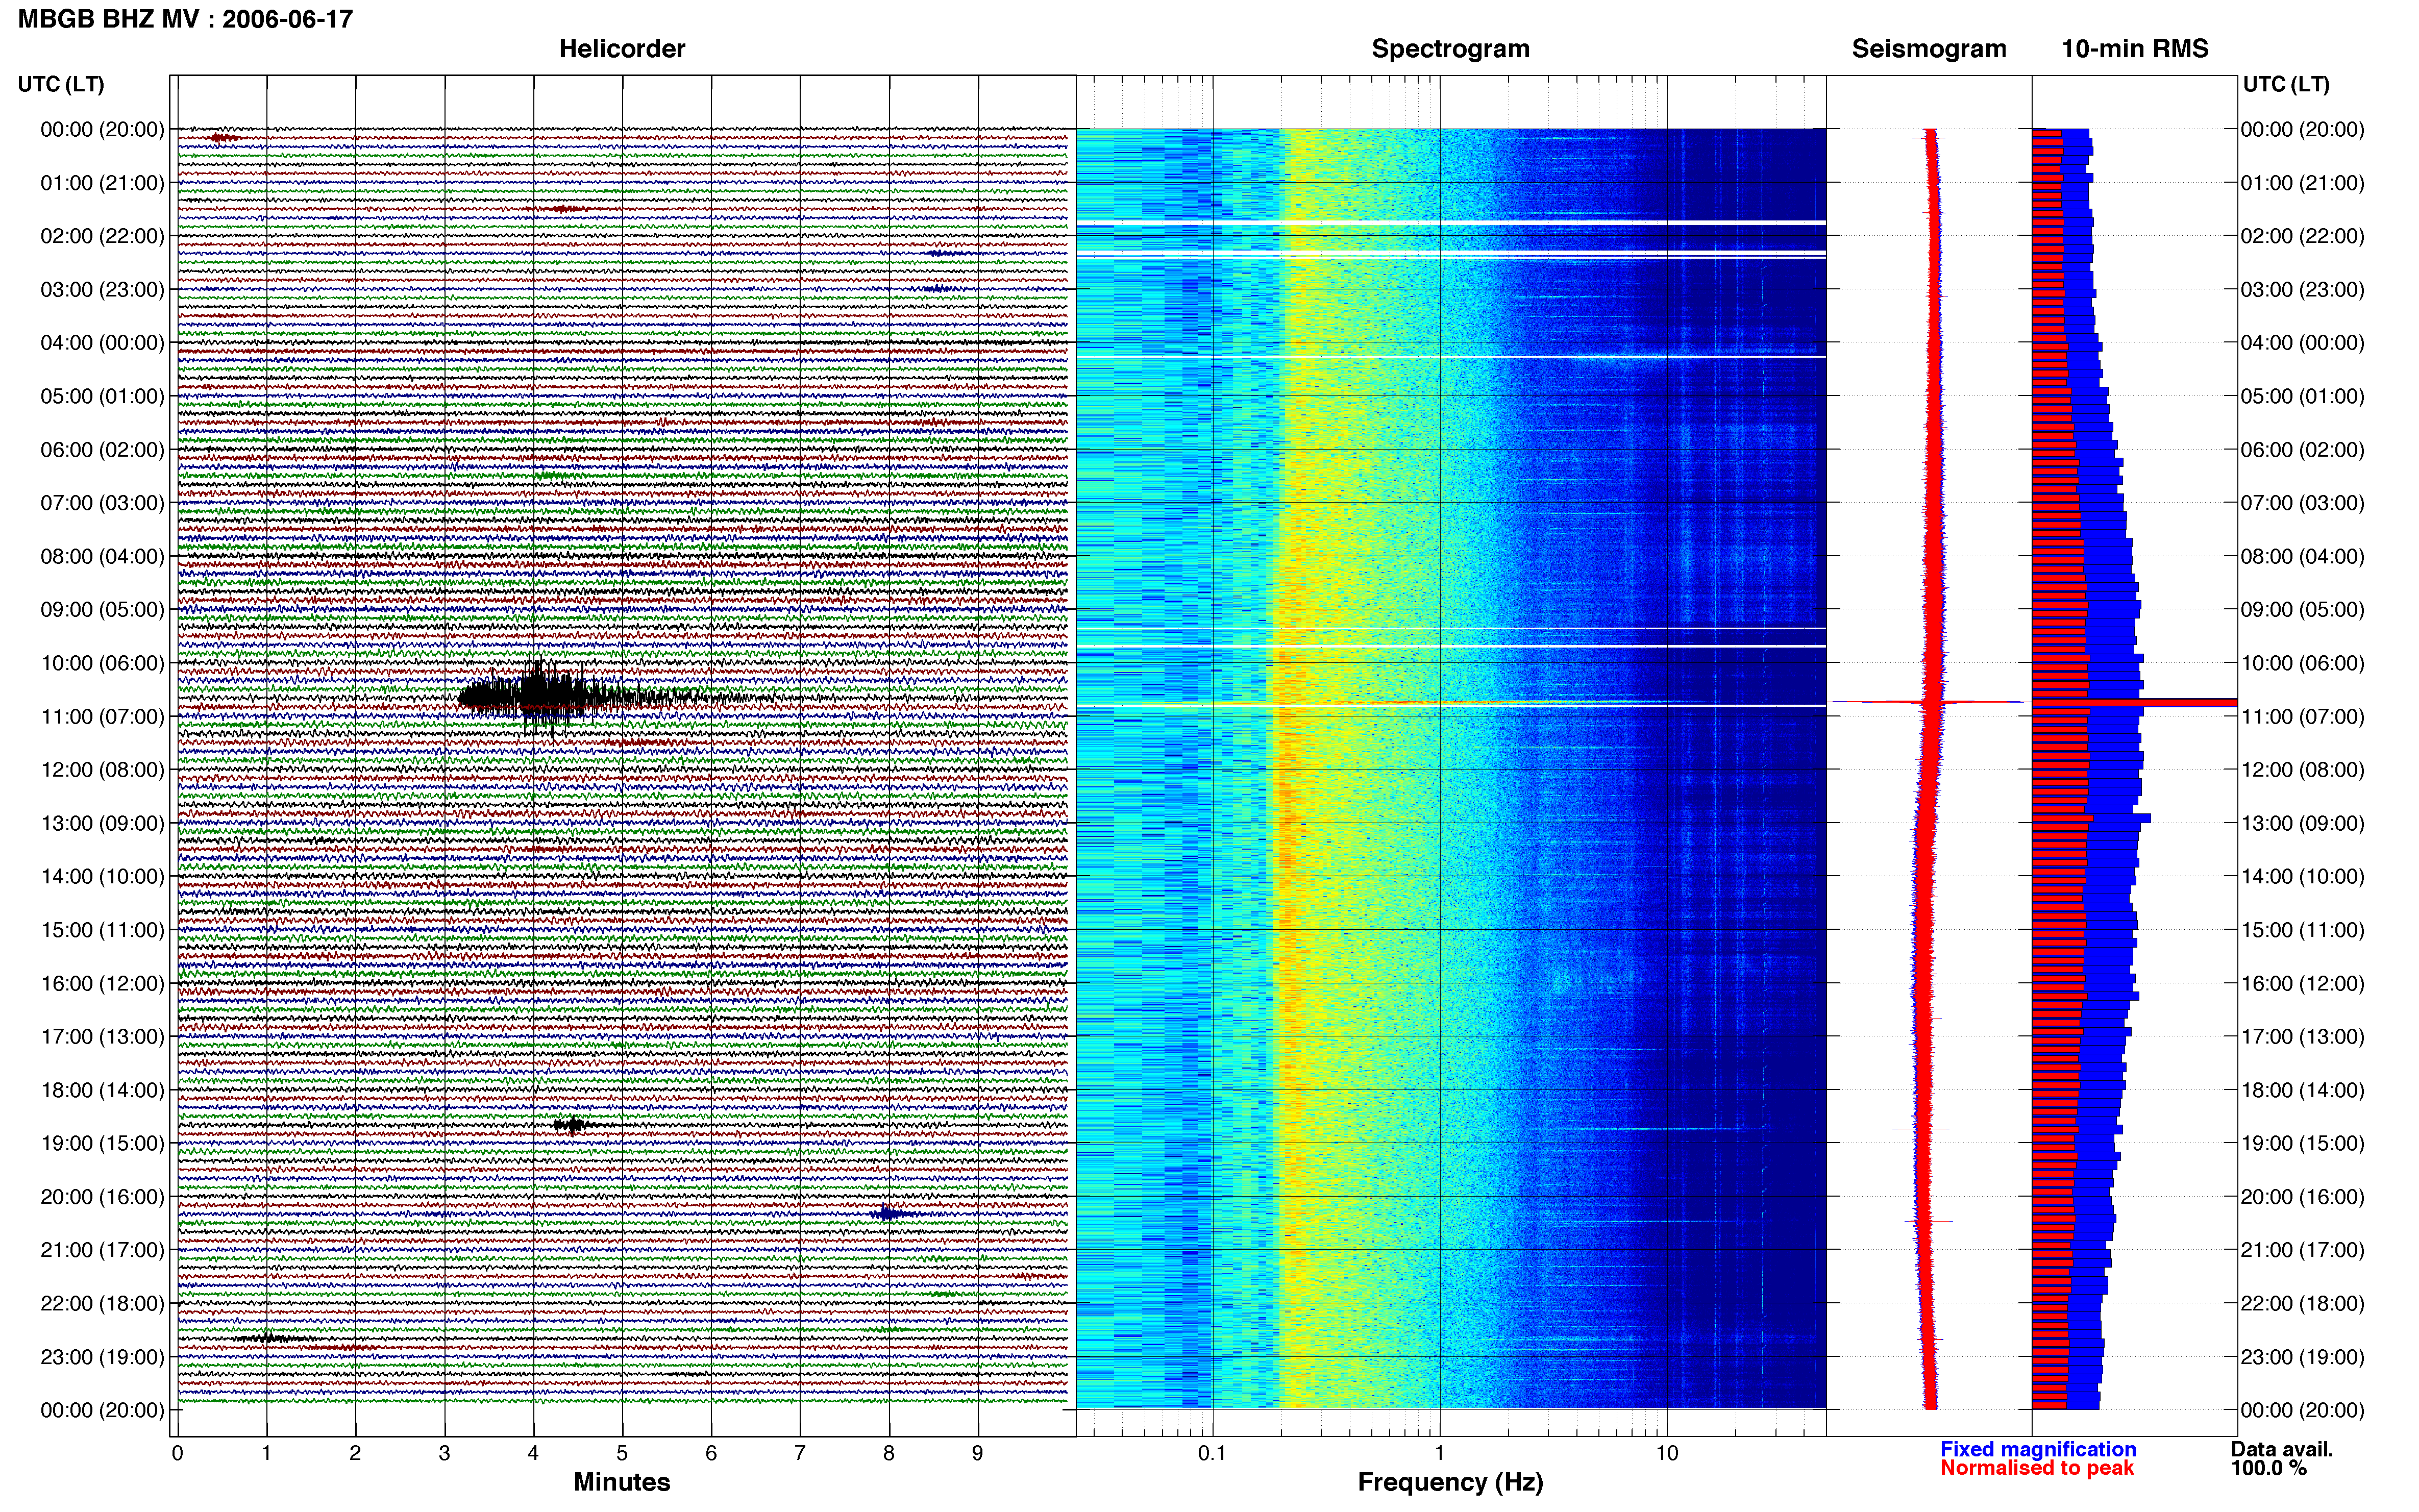Click the white gap line near 01:45 in spectrogram

[1450, 222]
